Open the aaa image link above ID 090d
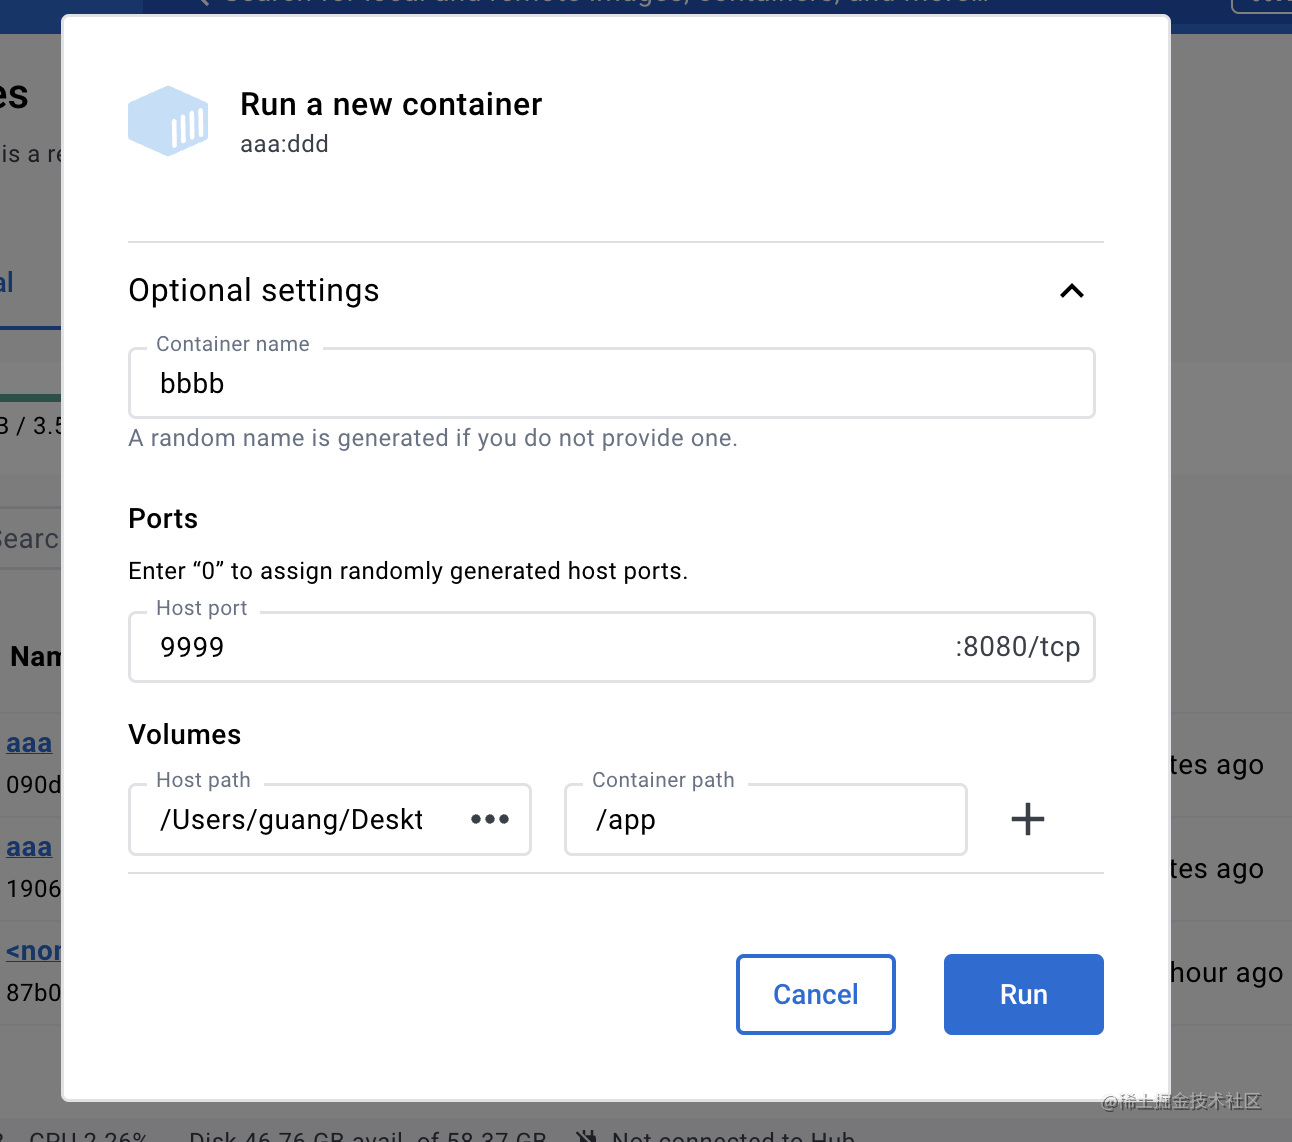The height and width of the screenshot is (1142, 1292). [x=29, y=744]
